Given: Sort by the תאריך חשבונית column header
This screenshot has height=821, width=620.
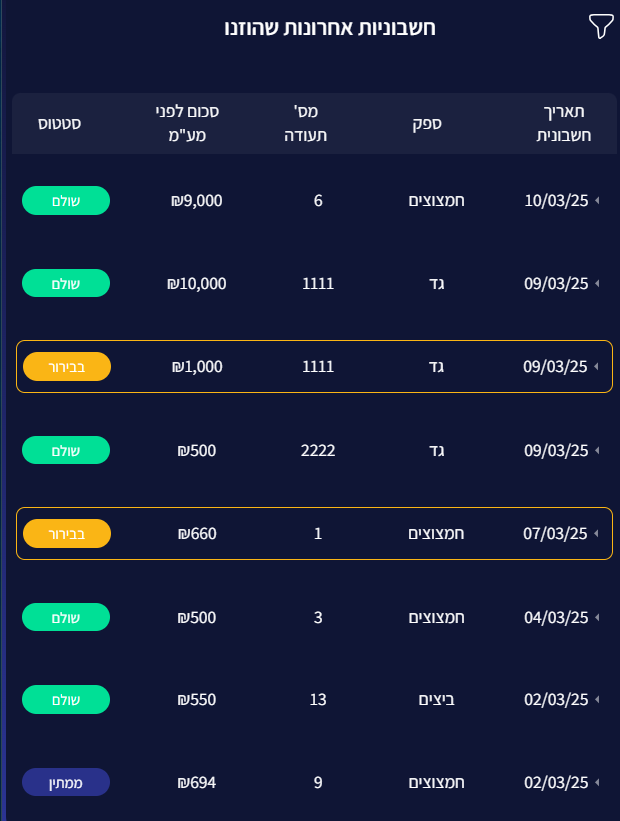Looking at the screenshot, I should tap(560, 123).
